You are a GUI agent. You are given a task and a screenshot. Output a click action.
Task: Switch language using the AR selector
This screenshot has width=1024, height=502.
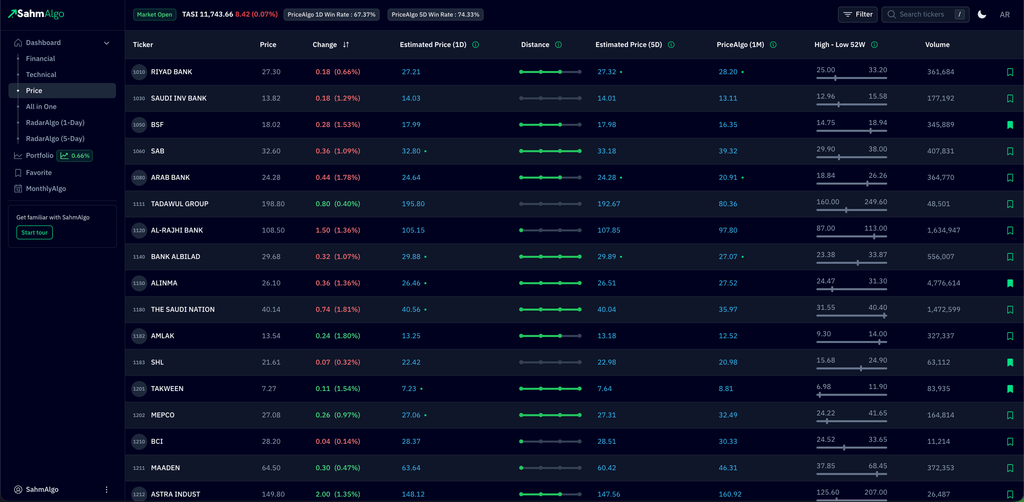coord(1005,15)
